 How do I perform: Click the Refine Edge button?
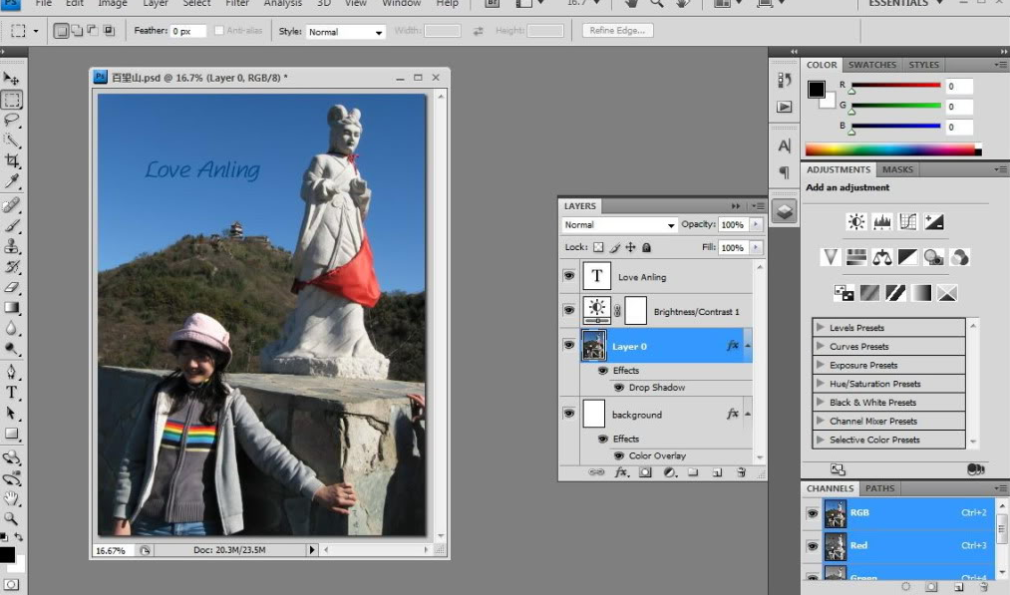617,31
